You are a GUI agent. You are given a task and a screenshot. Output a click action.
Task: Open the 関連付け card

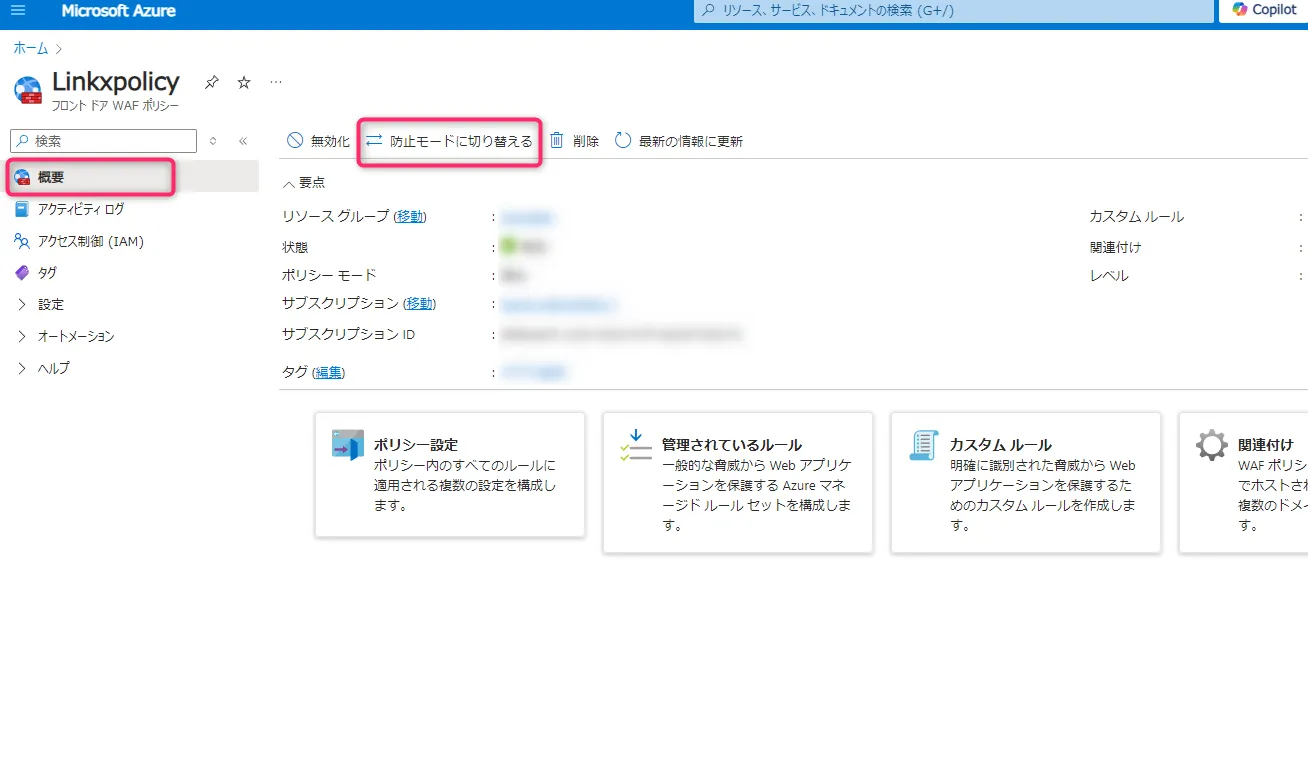coord(1244,482)
